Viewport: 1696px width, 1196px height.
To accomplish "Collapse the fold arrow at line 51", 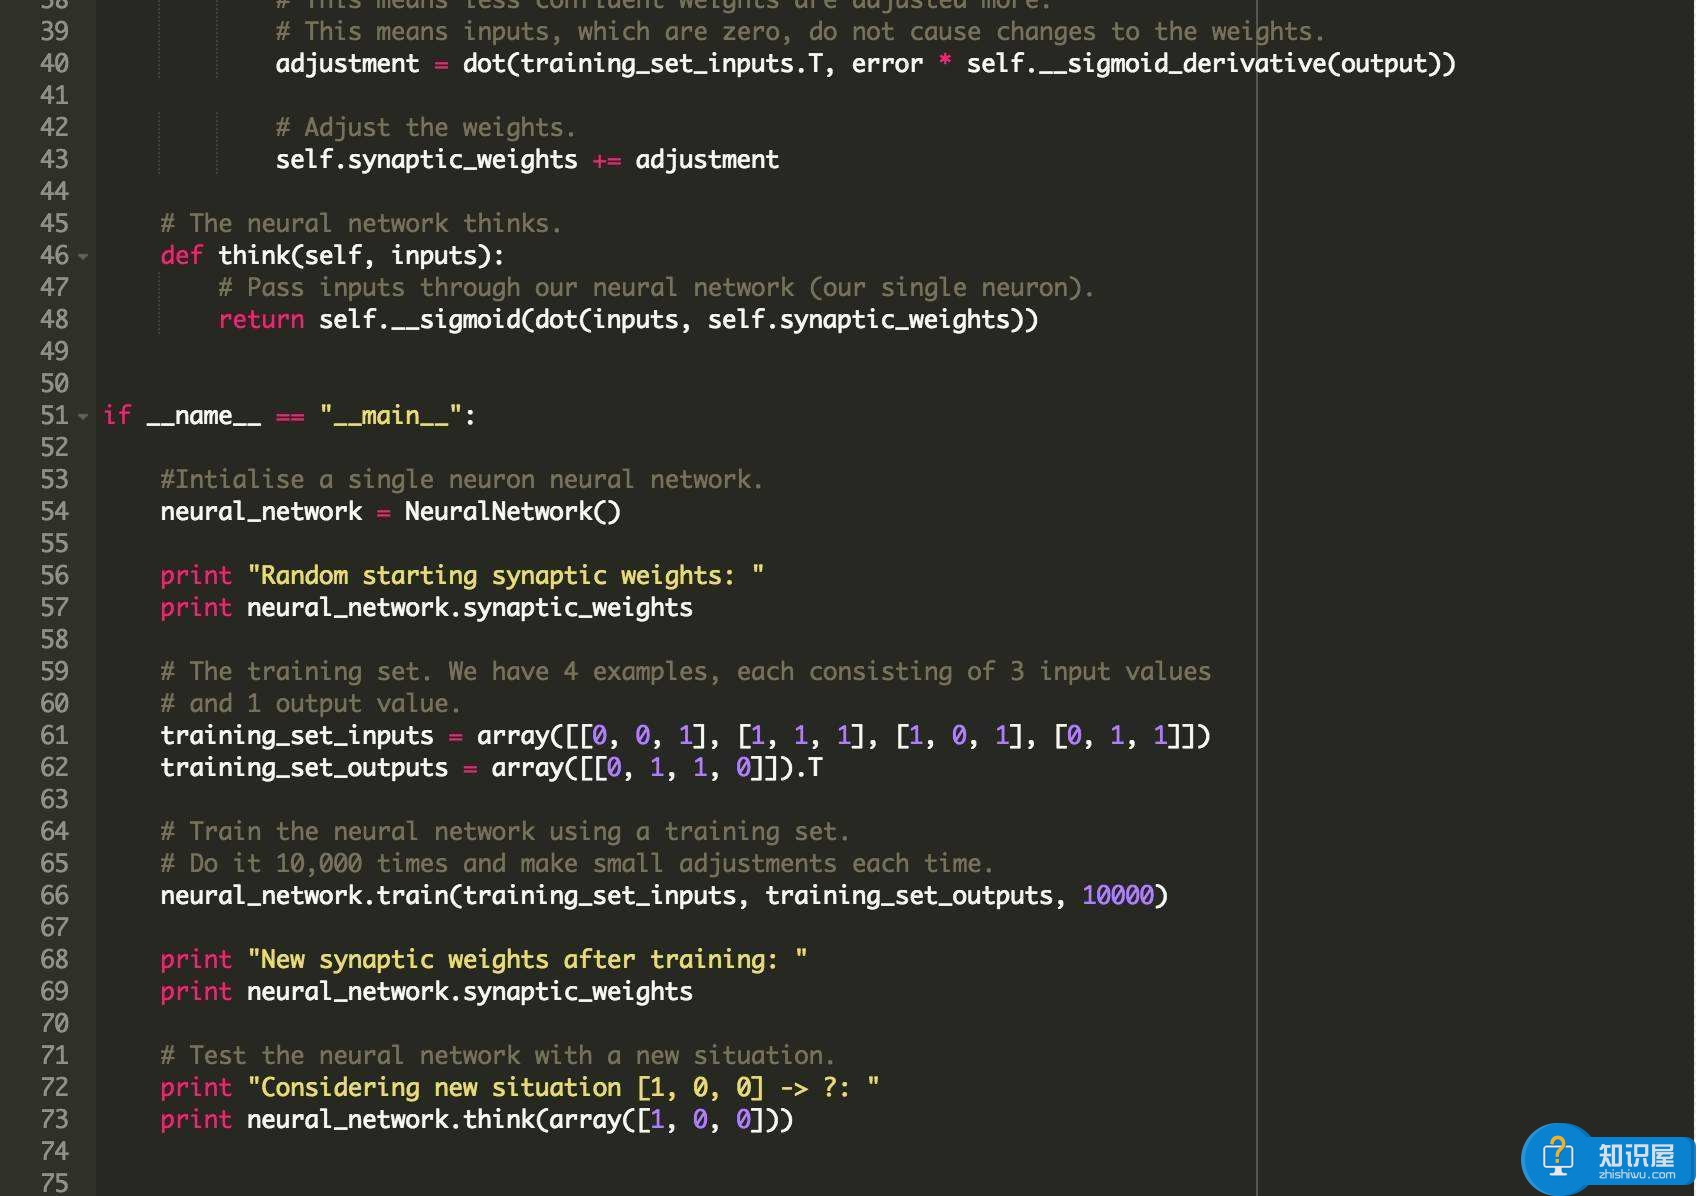I will click(x=83, y=417).
